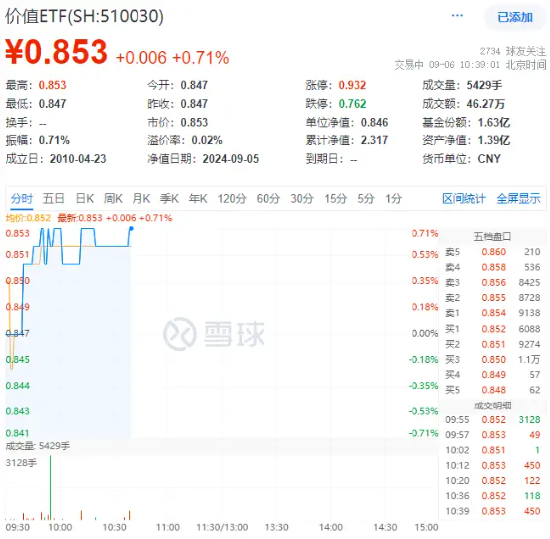Click the tall 3128手 volume bar
The image size is (550, 539).
pyautogui.click(x=51, y=487)
